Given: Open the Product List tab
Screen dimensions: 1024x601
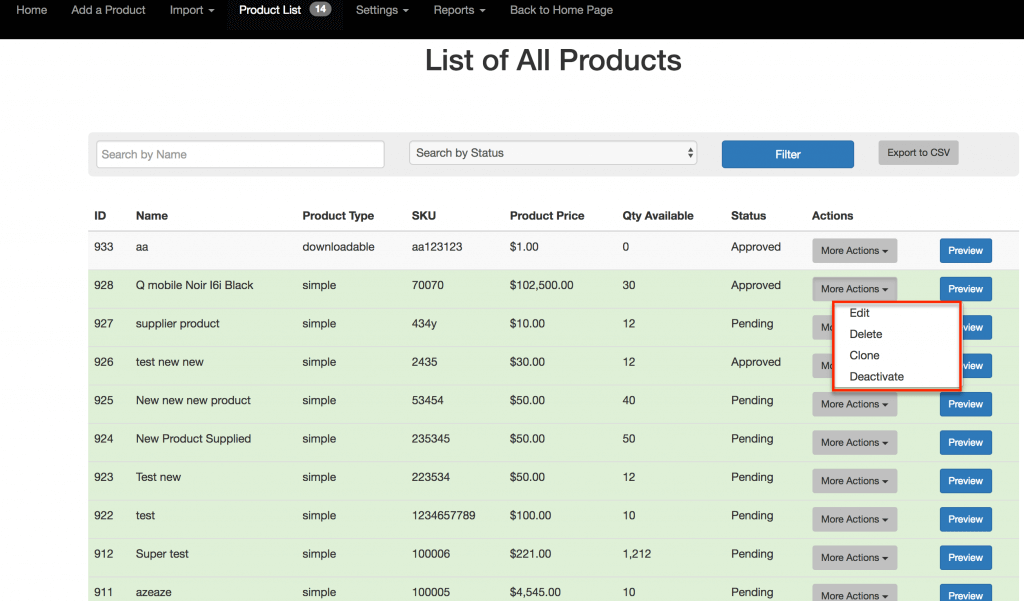Looking at the screenshot, I should (270, 10).
